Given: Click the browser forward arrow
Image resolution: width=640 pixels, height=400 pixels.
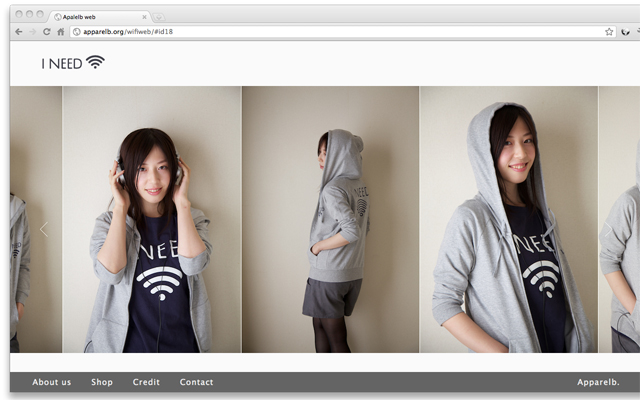Looking at the screenshot, I should (x=32, y=32).
